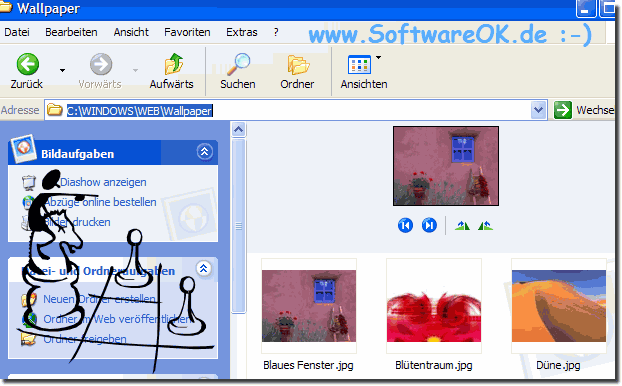Select the Blütentraum.jpg thumbnail
Viewport: 622px width, 386px height.
pos(434,306)
